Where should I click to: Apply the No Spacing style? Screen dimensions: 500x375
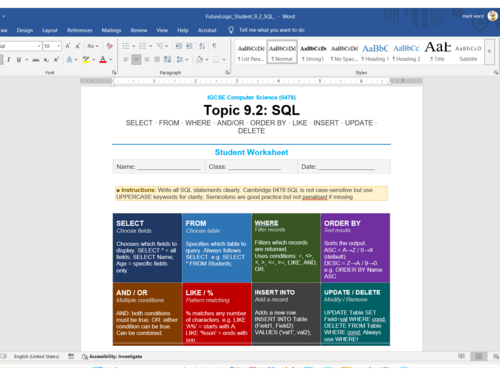[344, 52]
